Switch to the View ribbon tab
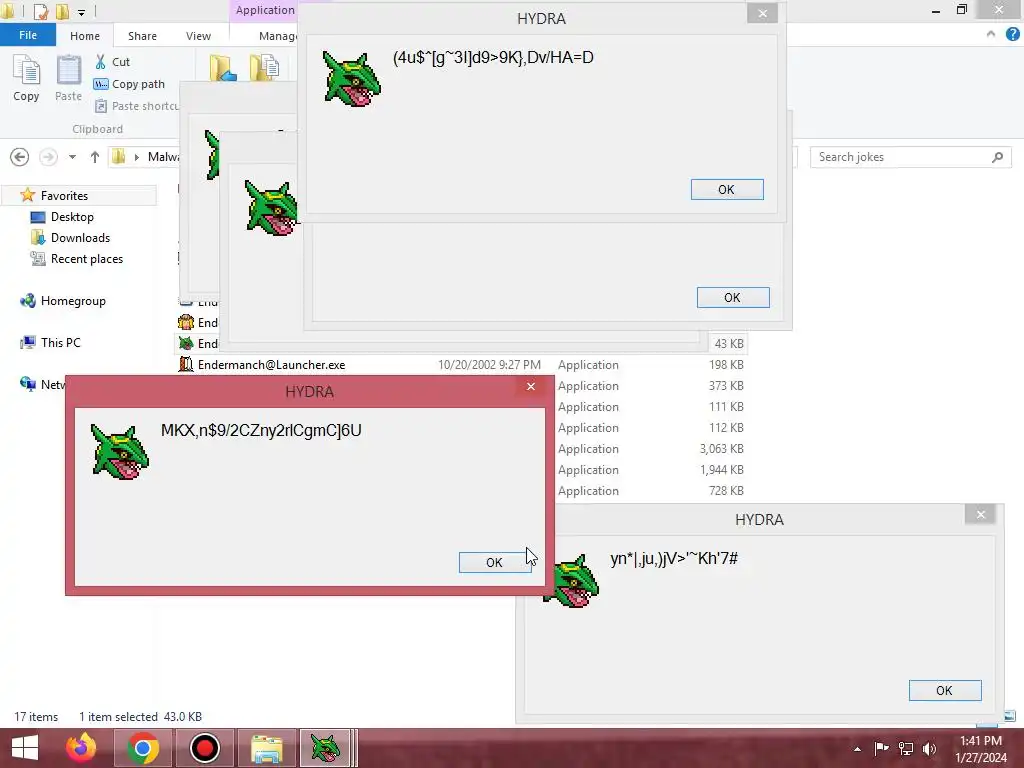 coord(198,36)
